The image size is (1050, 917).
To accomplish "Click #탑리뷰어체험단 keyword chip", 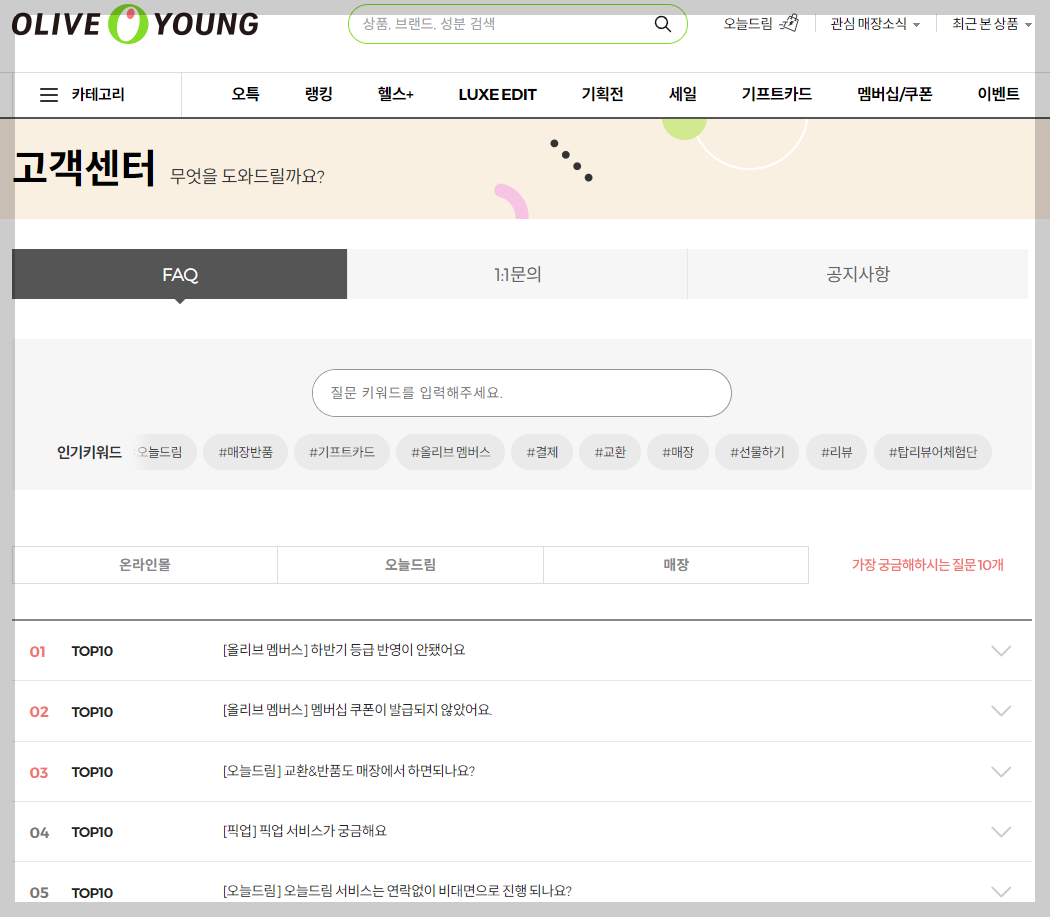I will 933,452.
